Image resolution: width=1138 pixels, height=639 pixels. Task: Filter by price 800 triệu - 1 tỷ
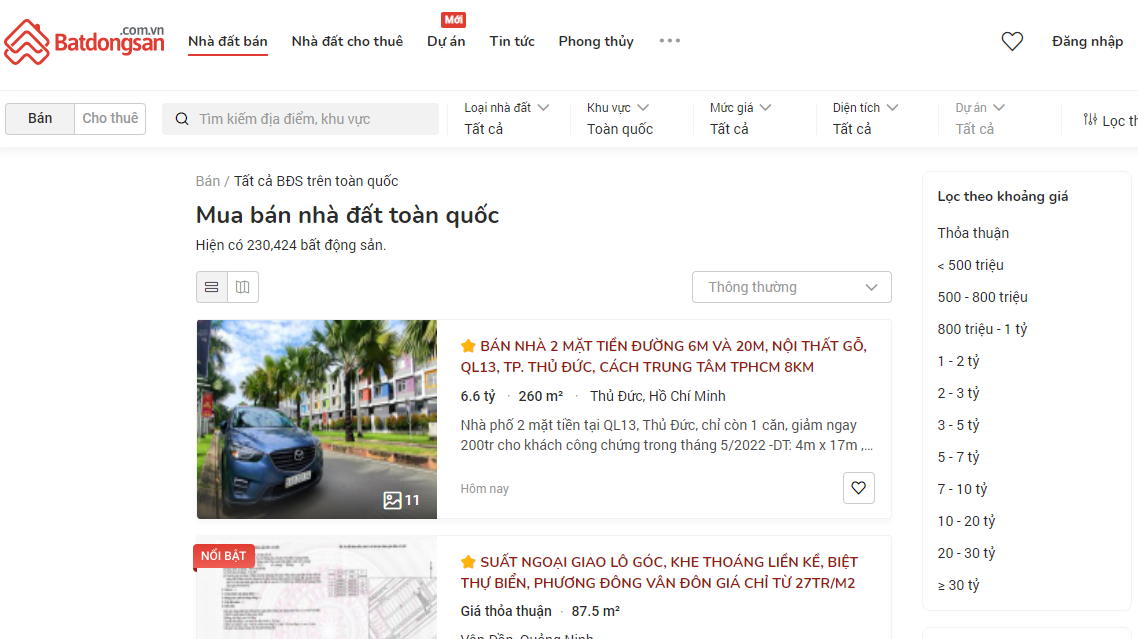(x=982, y=329)
